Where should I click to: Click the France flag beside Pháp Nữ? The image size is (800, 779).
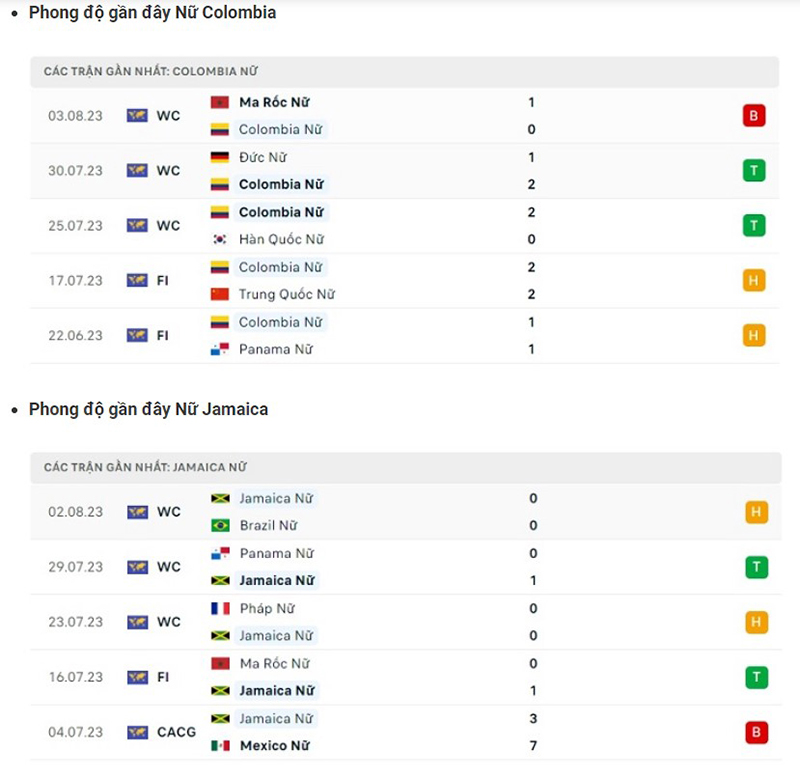tap(221, 608)
